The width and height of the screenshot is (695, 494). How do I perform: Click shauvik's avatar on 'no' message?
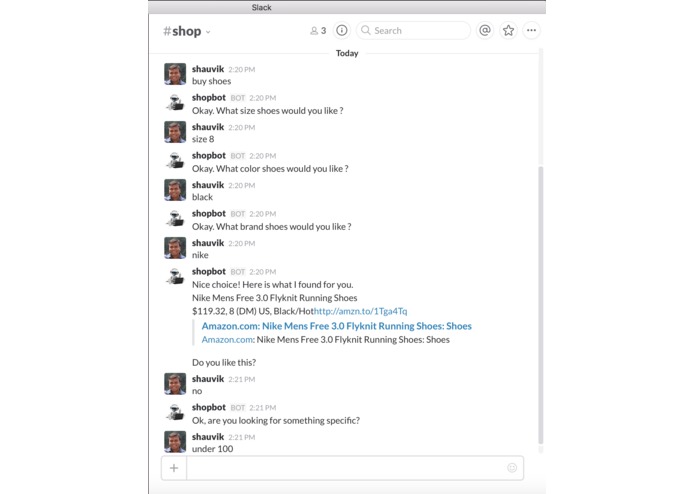(175, 384)
